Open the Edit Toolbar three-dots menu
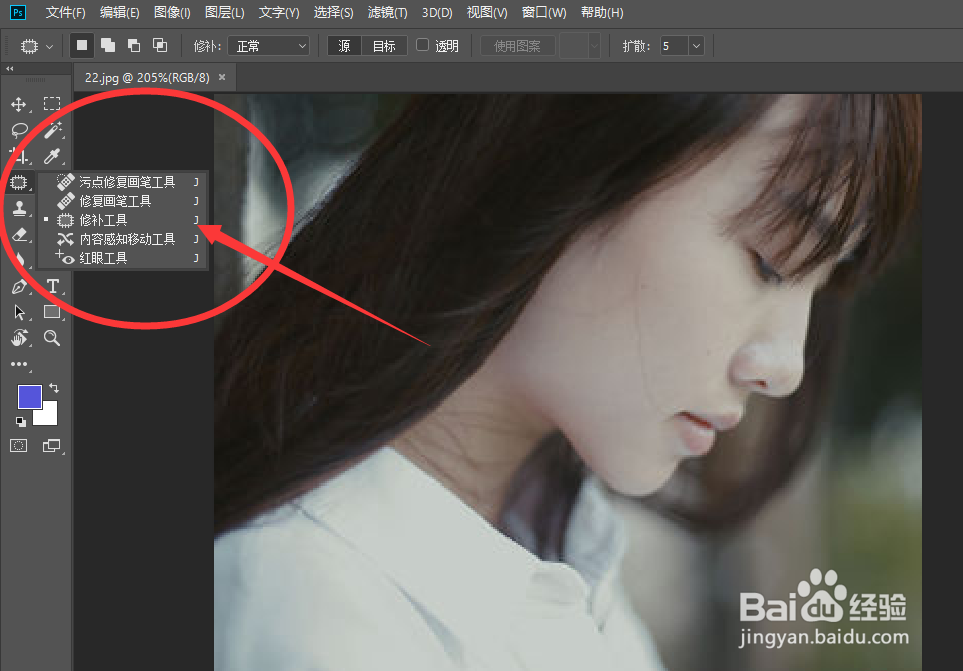Screen dimensions: 963x671 19,364
